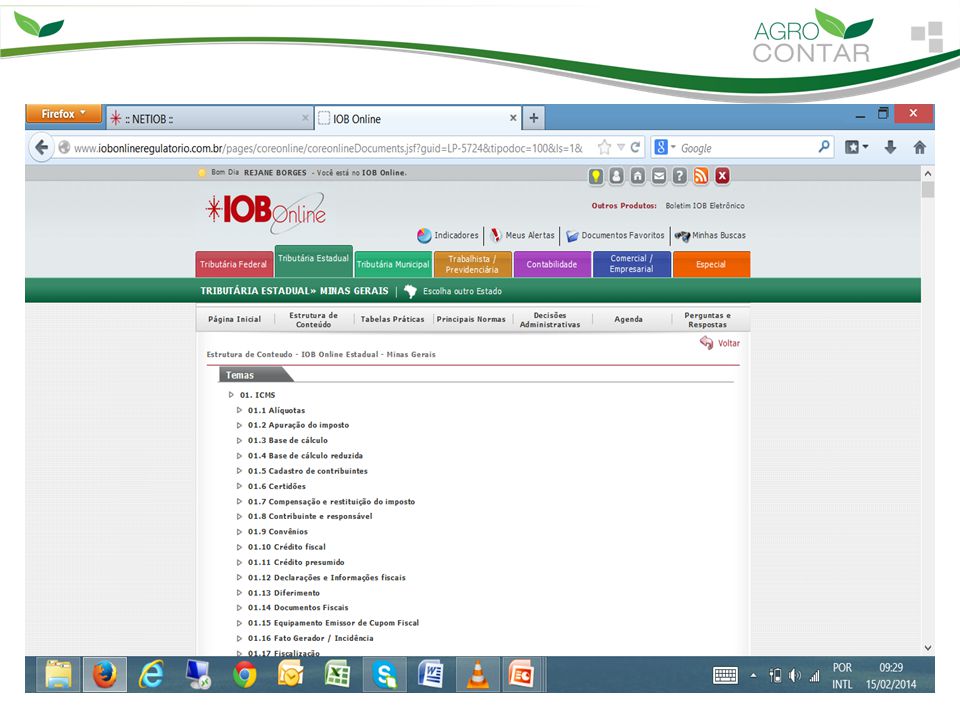Open the Meus Alertas icon
Image resolution: width=960 pixels, height=720 pixels.
click(495, 235)
